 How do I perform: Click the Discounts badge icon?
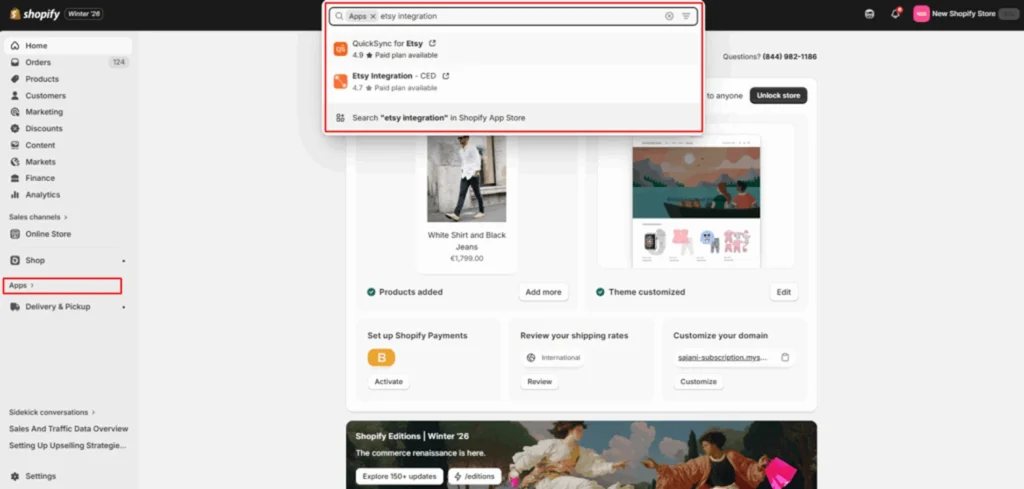click(x=15, y=129)
